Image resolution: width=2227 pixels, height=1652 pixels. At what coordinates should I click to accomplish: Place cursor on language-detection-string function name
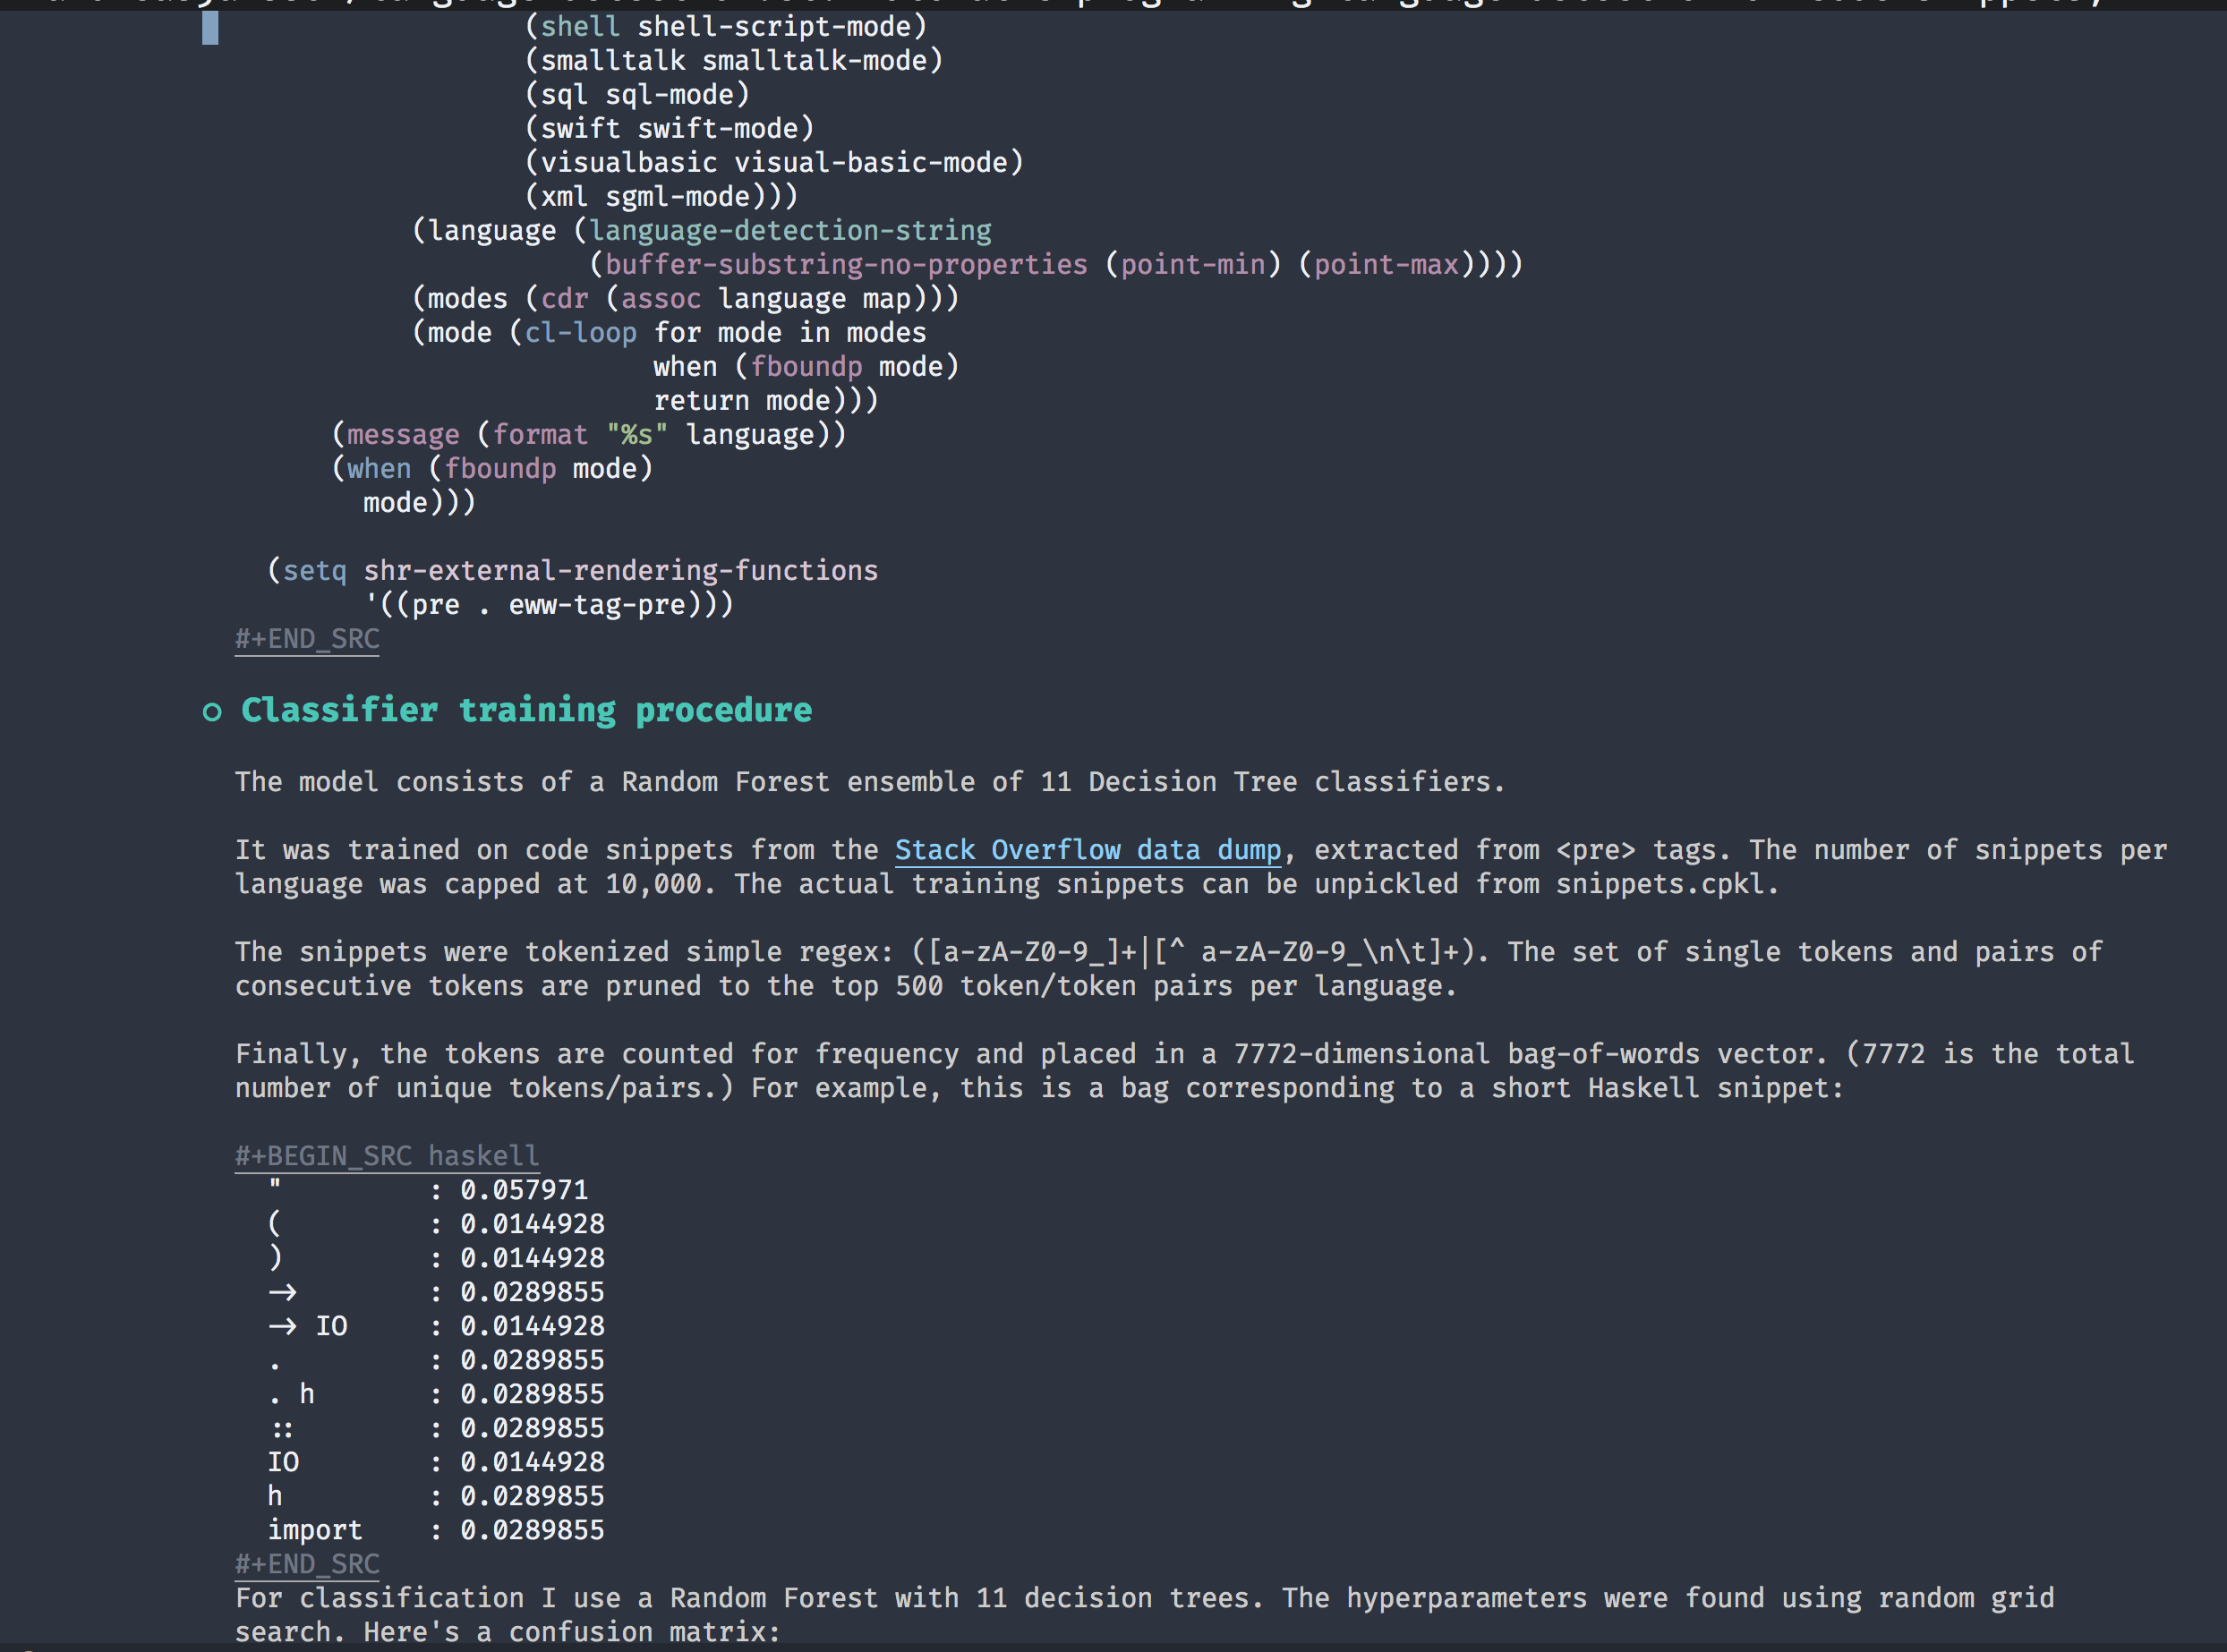point(790,231)
